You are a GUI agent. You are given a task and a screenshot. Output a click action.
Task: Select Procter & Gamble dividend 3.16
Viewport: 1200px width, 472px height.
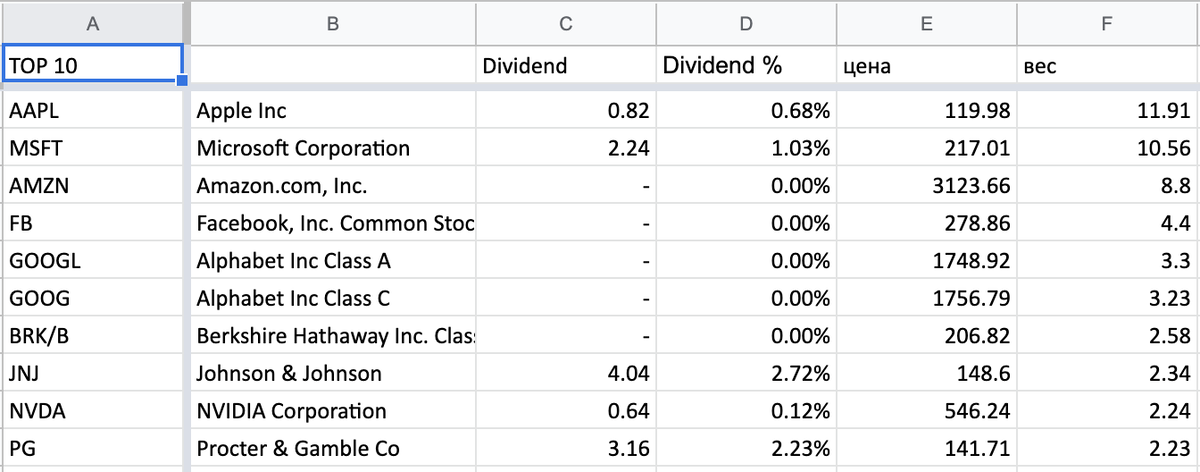click(x=566, y=448)
